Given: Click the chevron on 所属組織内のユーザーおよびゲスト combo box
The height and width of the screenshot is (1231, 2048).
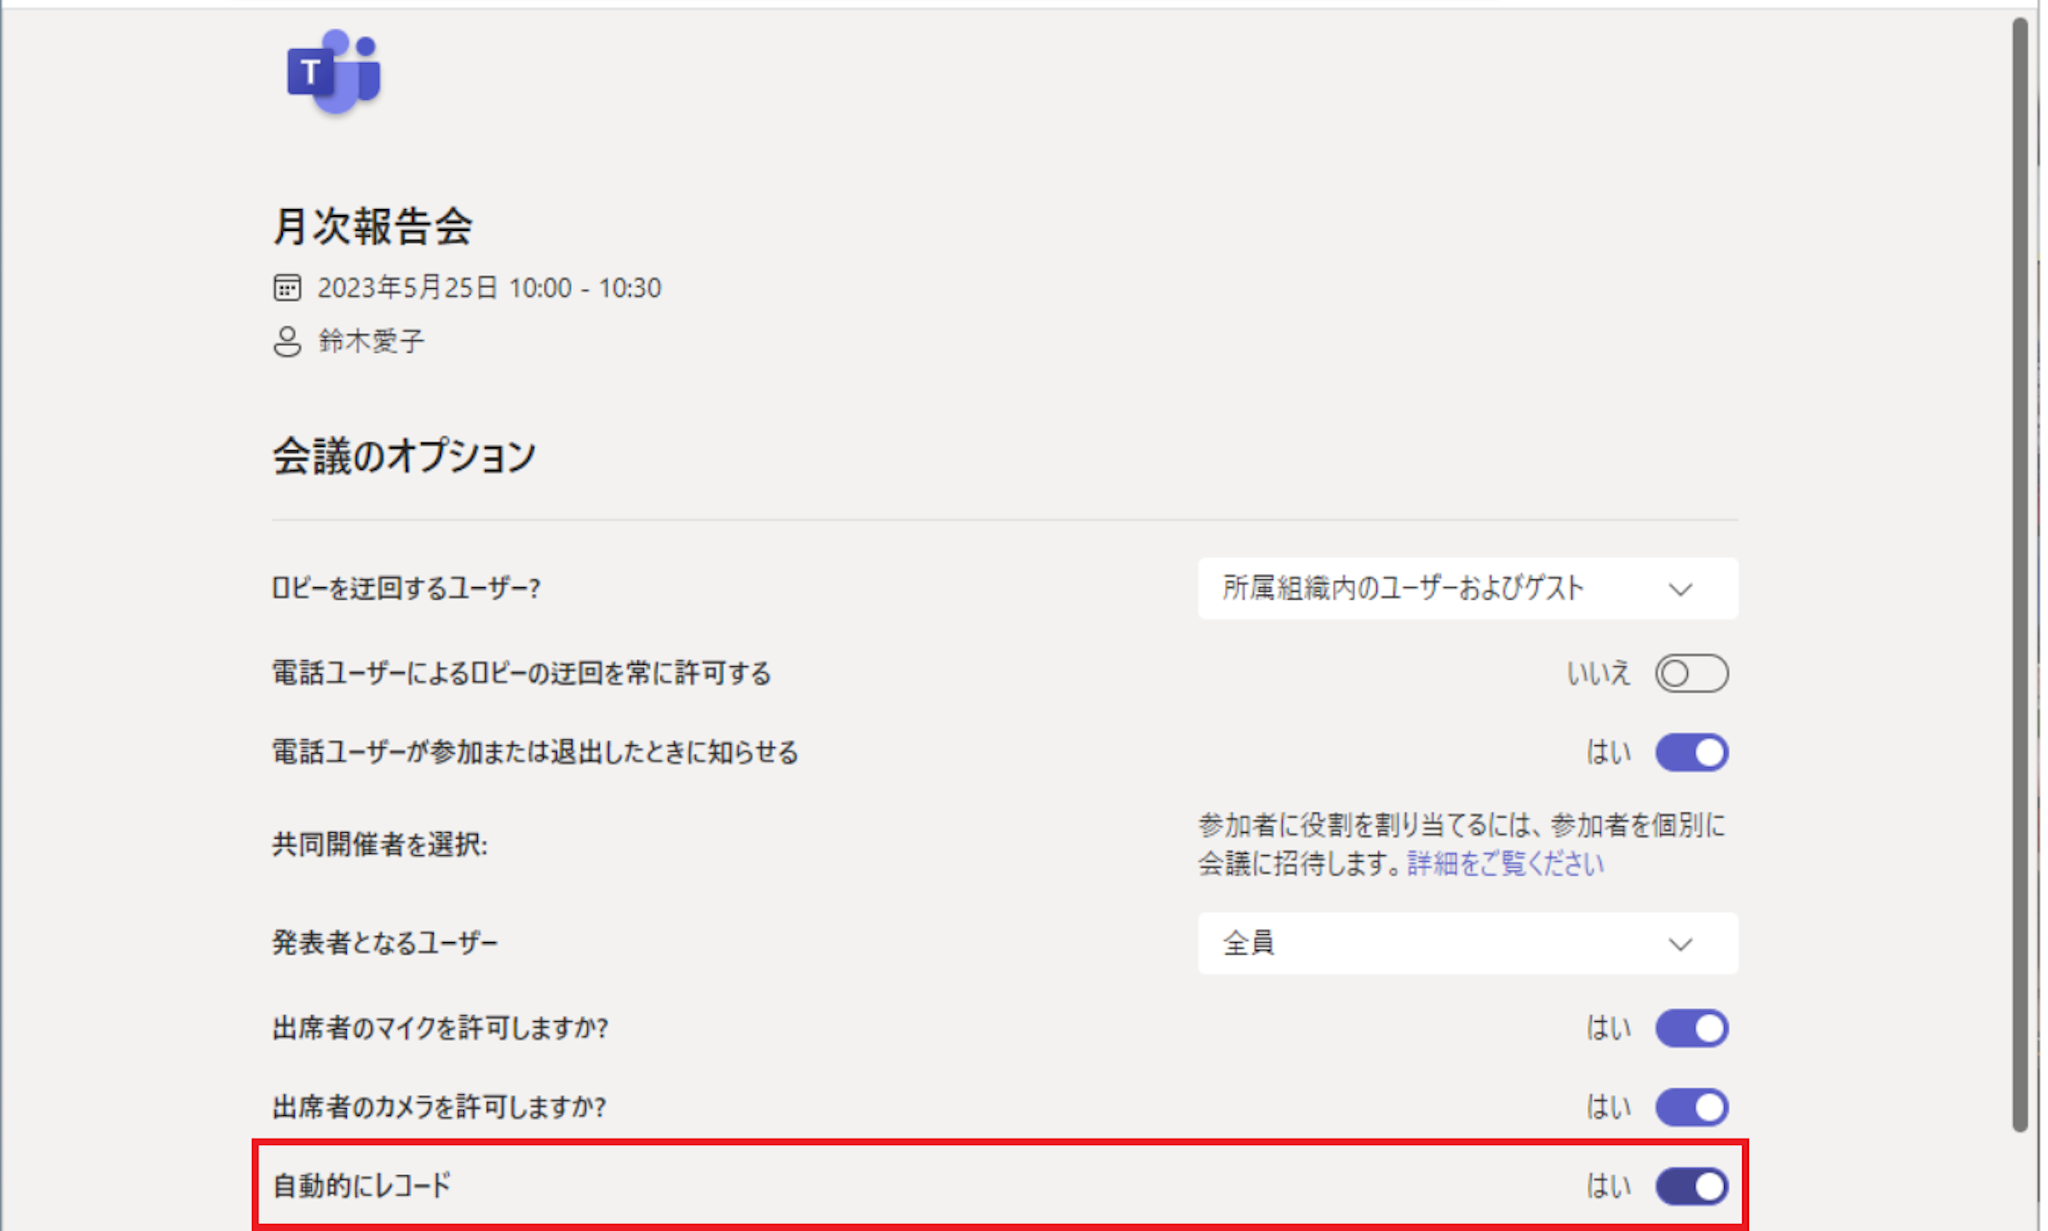Looking at the screenshot, I should point(1680,589).
